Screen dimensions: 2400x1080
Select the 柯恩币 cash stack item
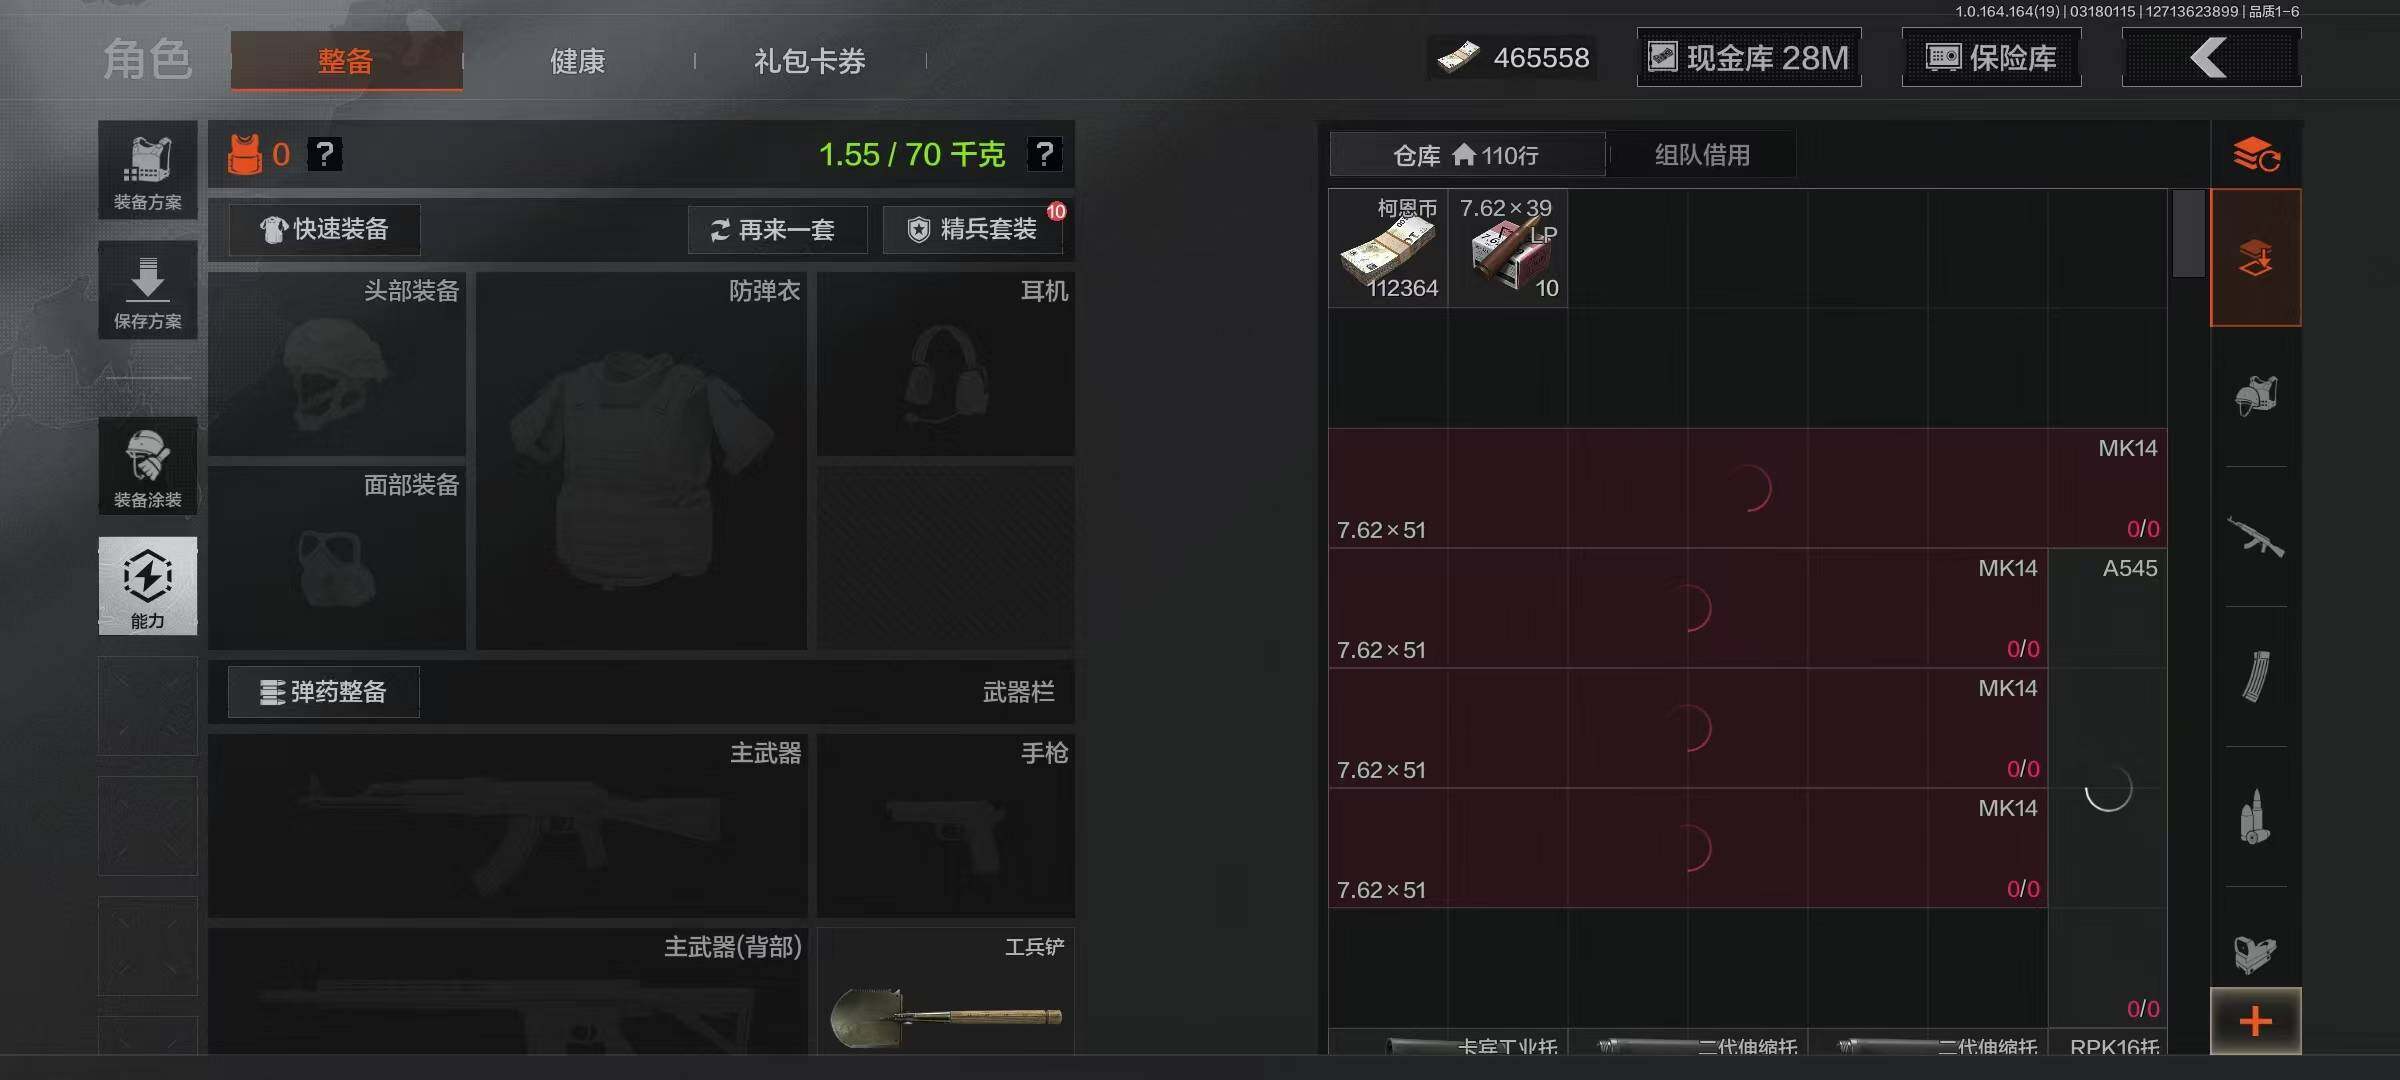(1388, 248)
